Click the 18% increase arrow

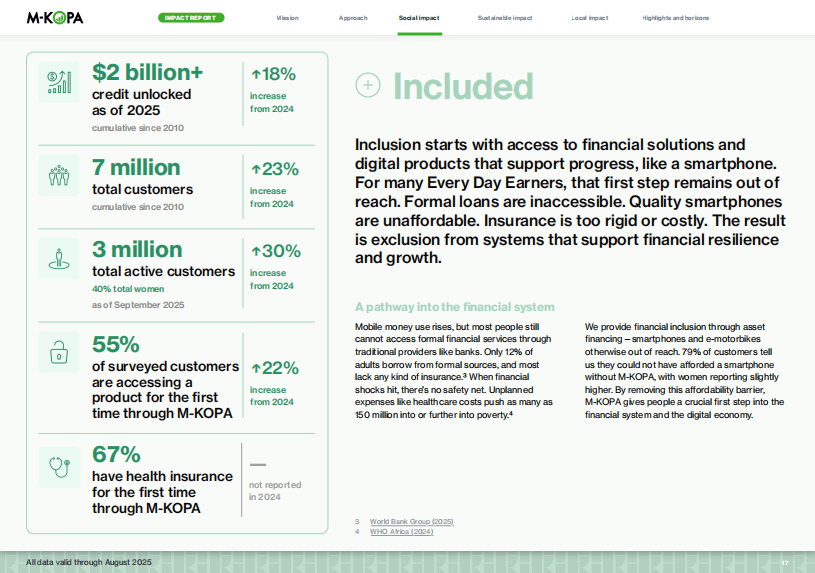(x=256, y=74)
